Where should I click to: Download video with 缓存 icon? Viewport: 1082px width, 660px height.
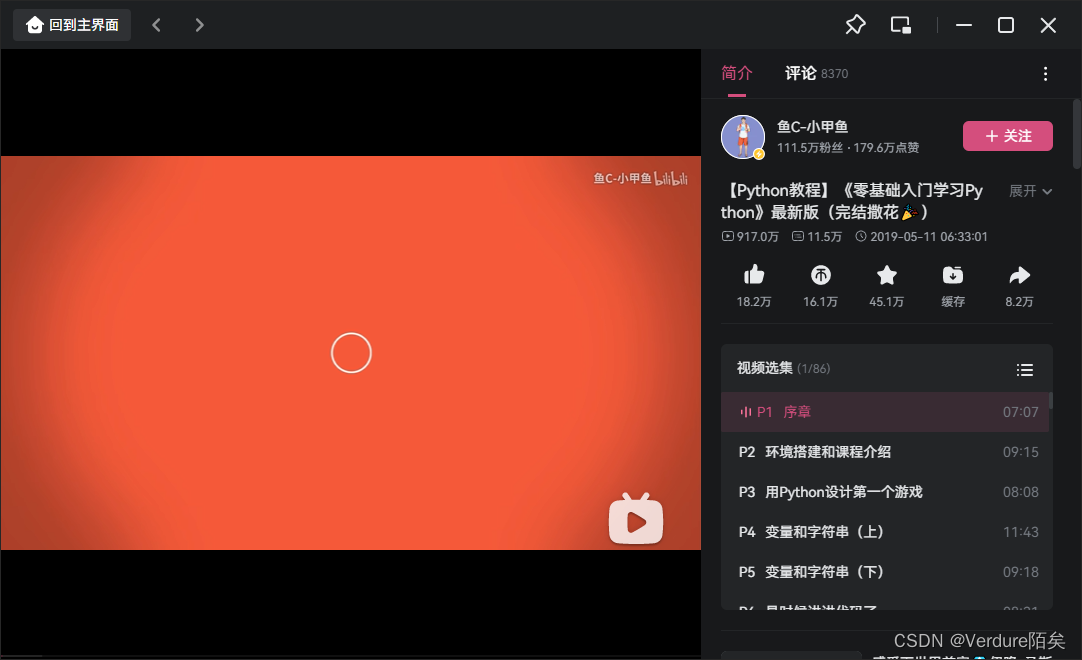point(953,275)
